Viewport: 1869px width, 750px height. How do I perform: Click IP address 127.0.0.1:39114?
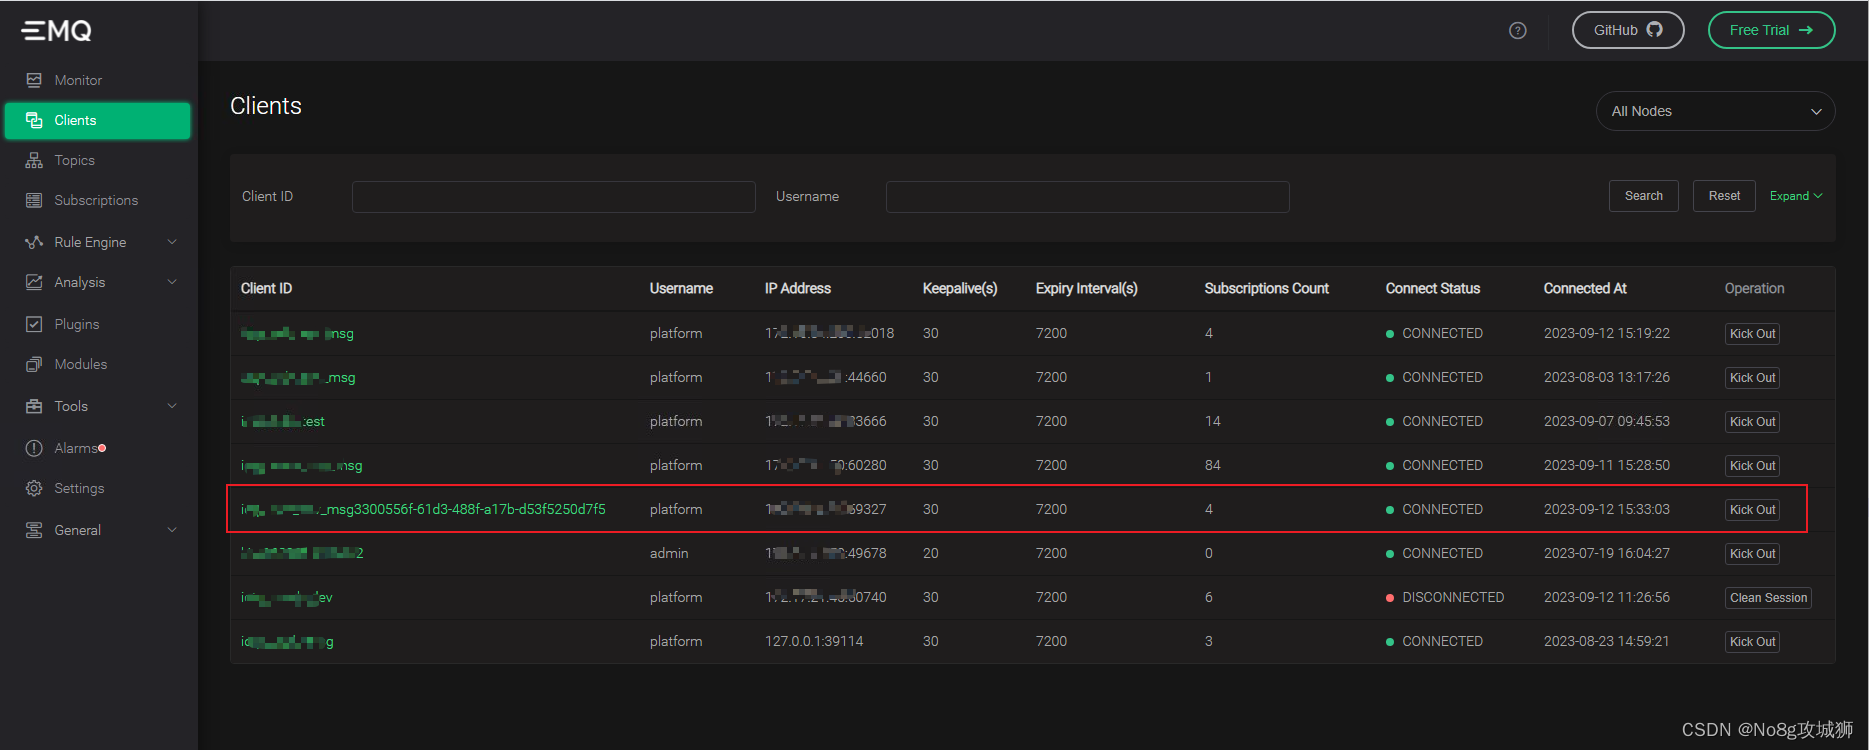(x=814, y=641)
